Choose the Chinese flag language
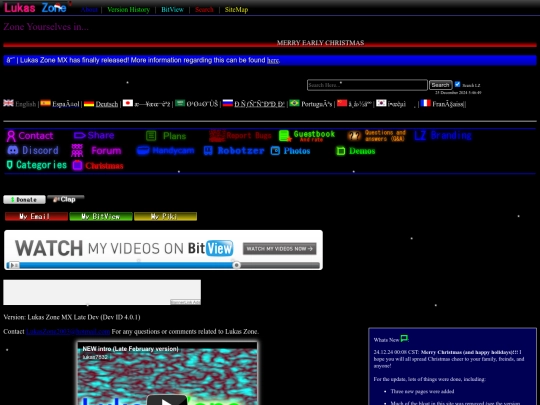 pos(342,103)
